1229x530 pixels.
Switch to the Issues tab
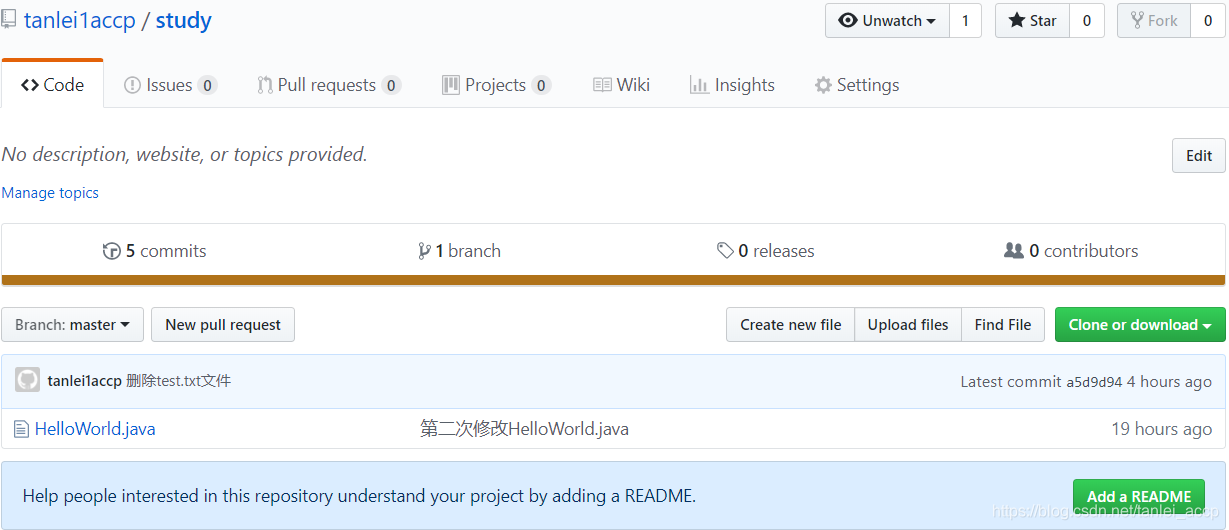(170, 85)
